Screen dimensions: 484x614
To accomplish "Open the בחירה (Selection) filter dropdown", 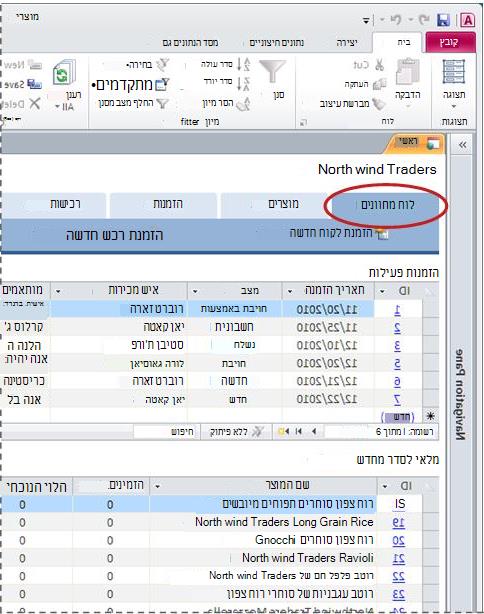I will 148,65.
